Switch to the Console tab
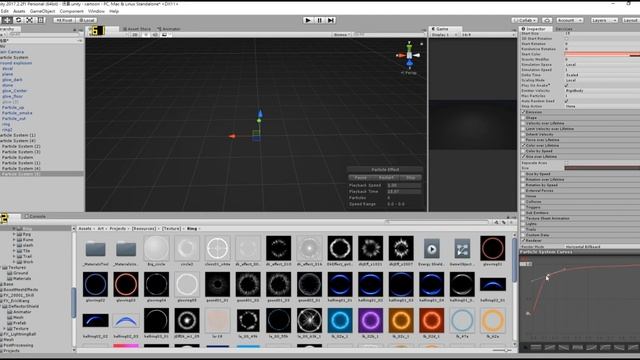 point(35,216)
